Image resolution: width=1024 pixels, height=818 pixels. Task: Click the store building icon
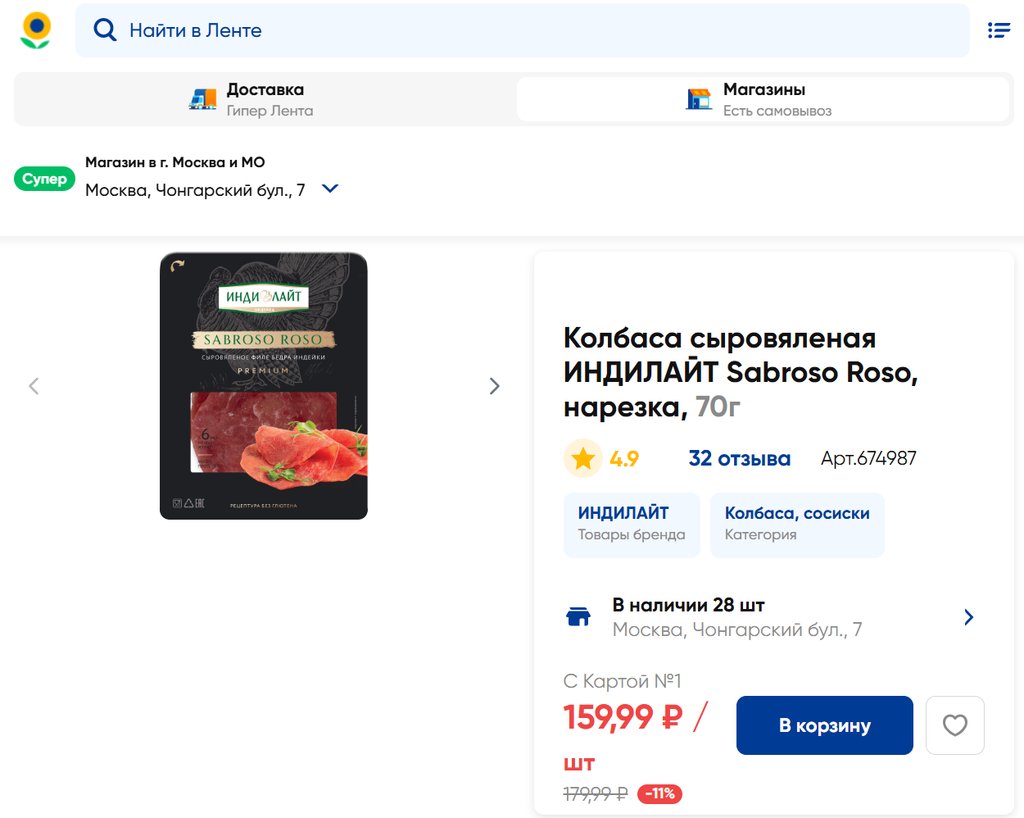pos(699,99)
